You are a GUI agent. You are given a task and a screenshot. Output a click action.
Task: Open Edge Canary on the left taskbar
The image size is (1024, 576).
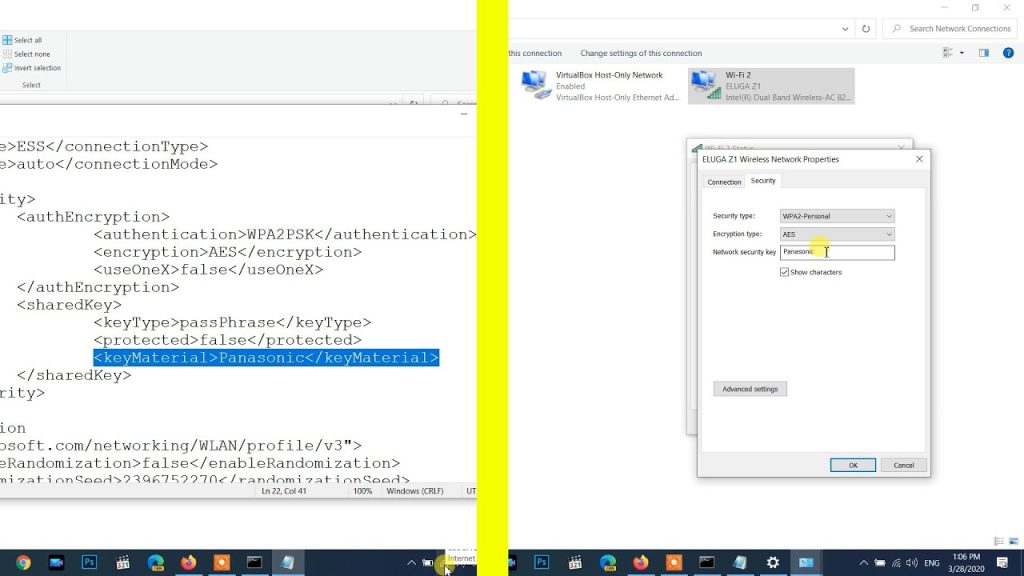pos(155,562)
